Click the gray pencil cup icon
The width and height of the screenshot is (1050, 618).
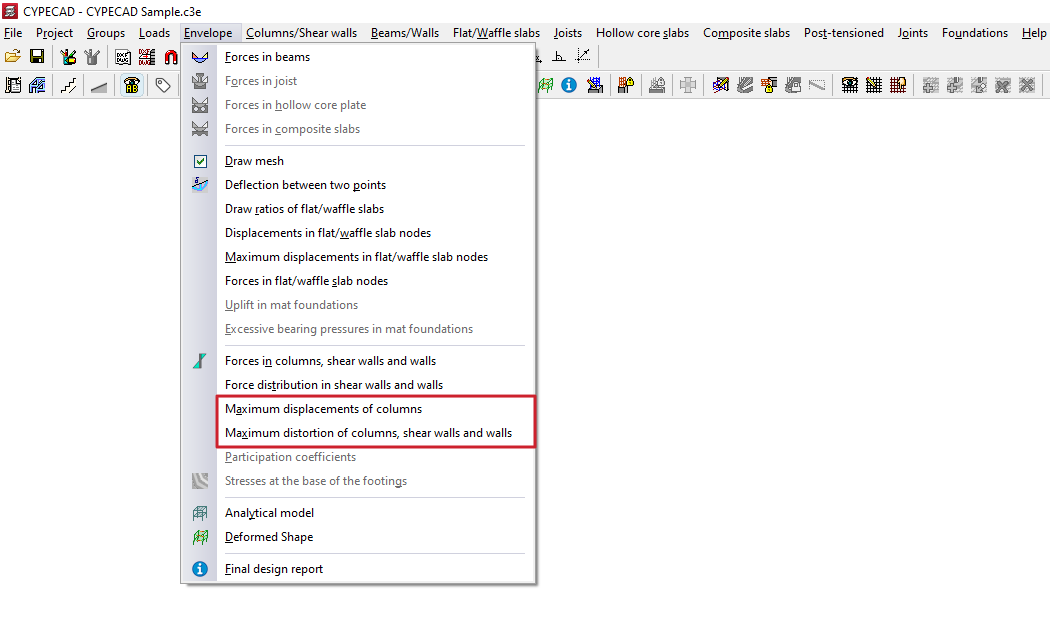tap(92, 57)
